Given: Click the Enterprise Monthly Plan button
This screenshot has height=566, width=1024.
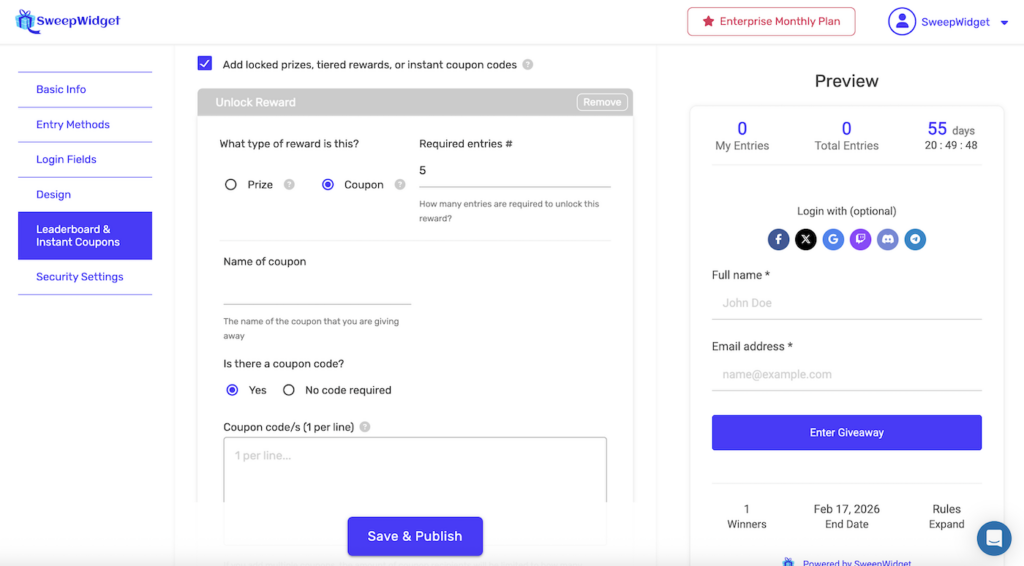Looking at the screenshot, I should click(x=771, y=21).
